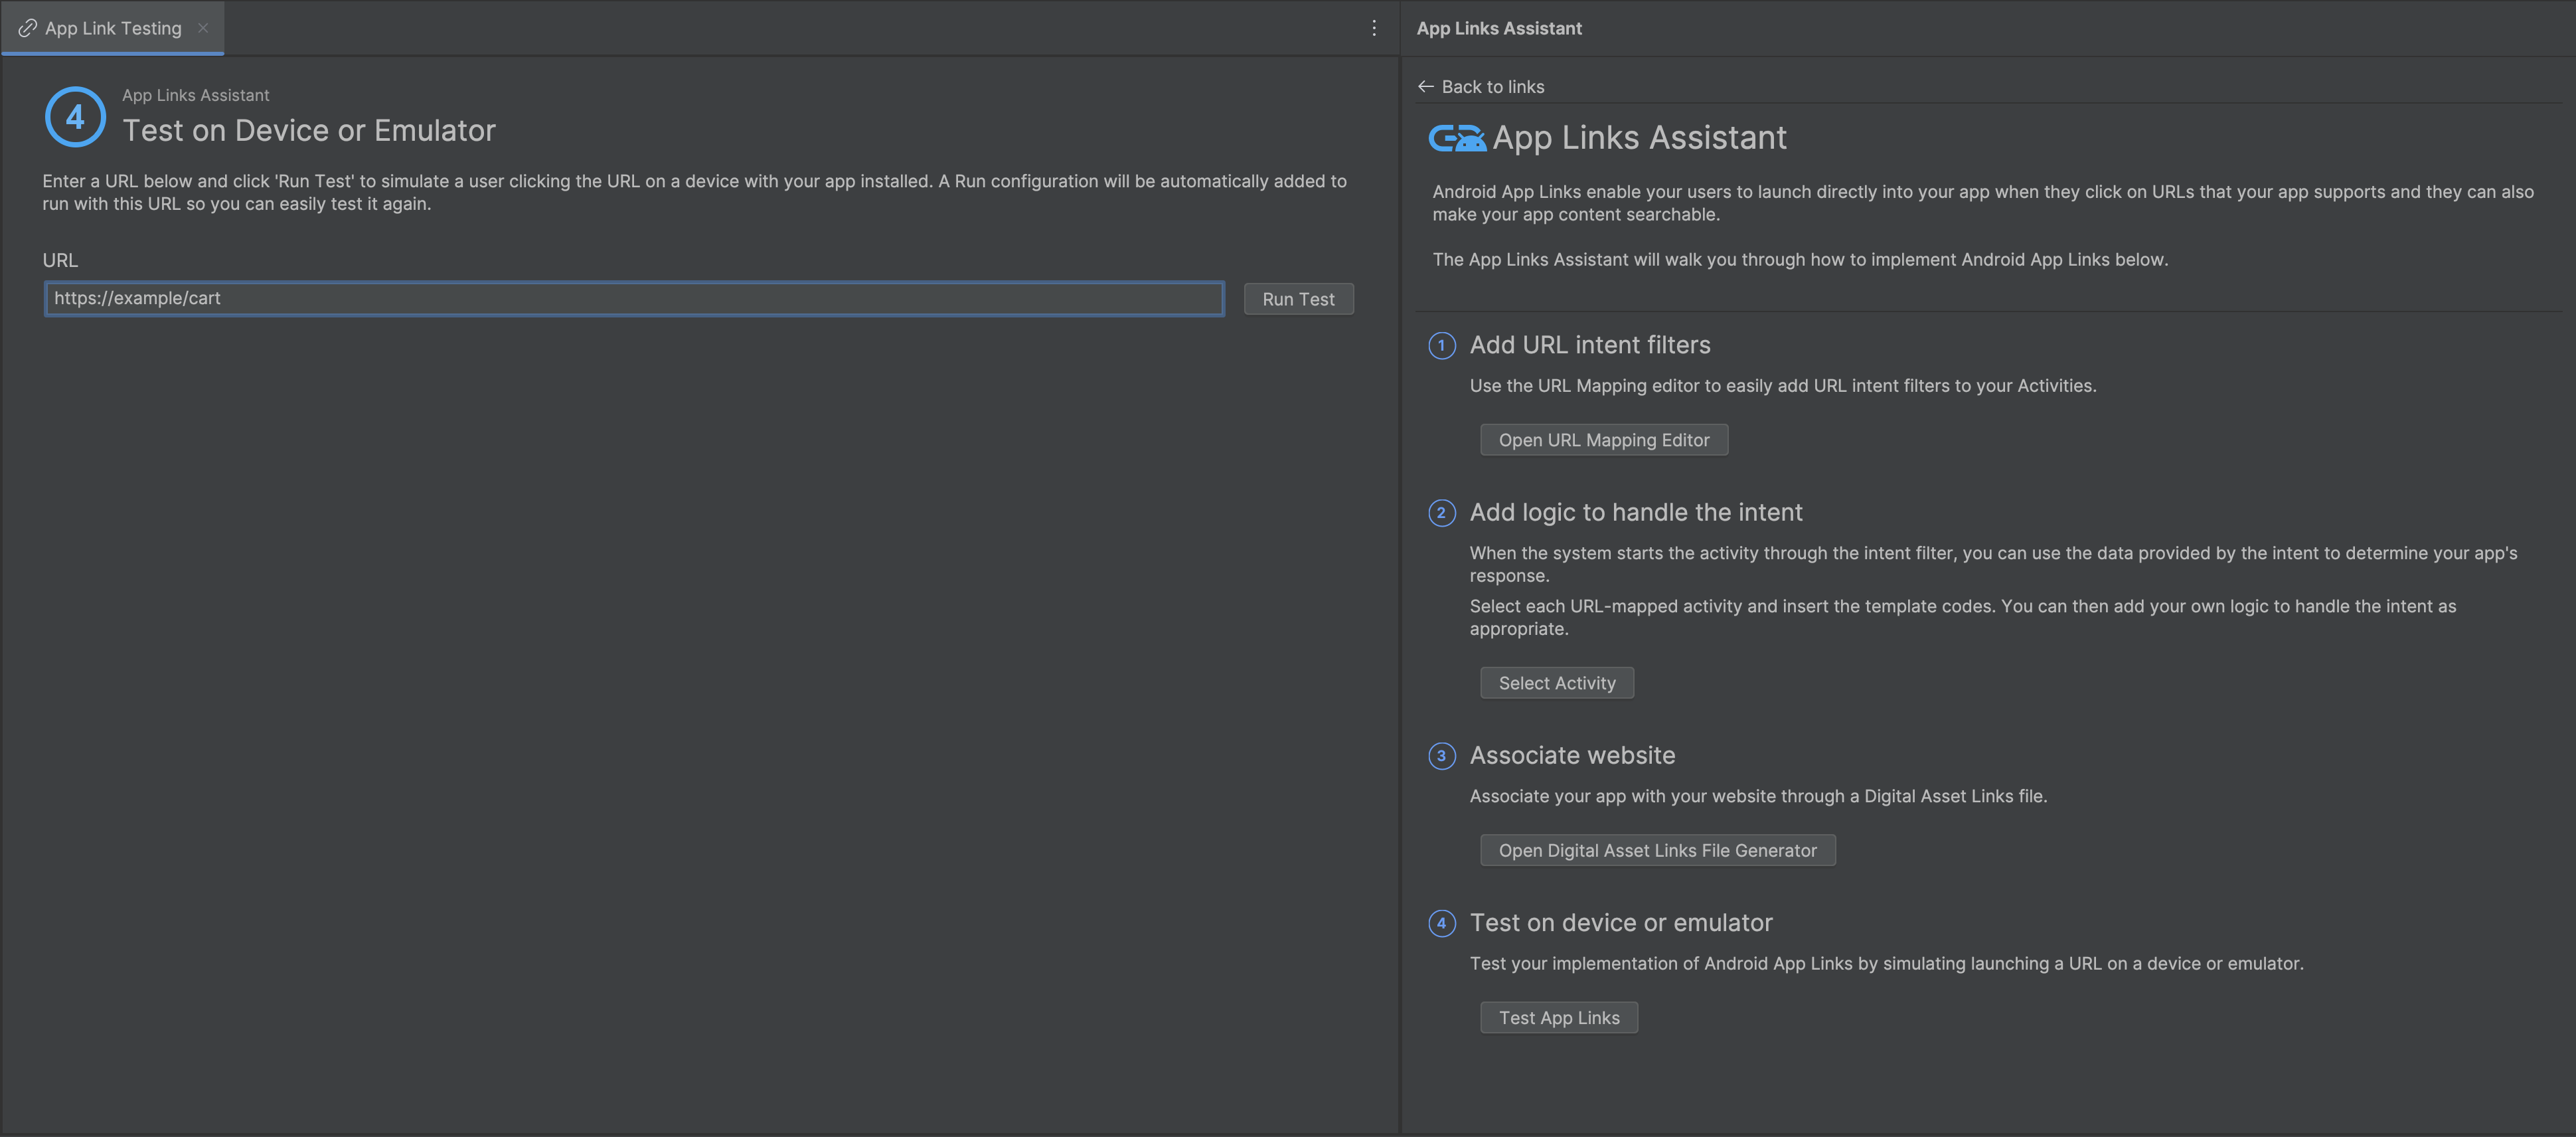This screenshot has width=2576, height=1137.
Task: Click the Test App Links button
Action: pos(1558,1017)
